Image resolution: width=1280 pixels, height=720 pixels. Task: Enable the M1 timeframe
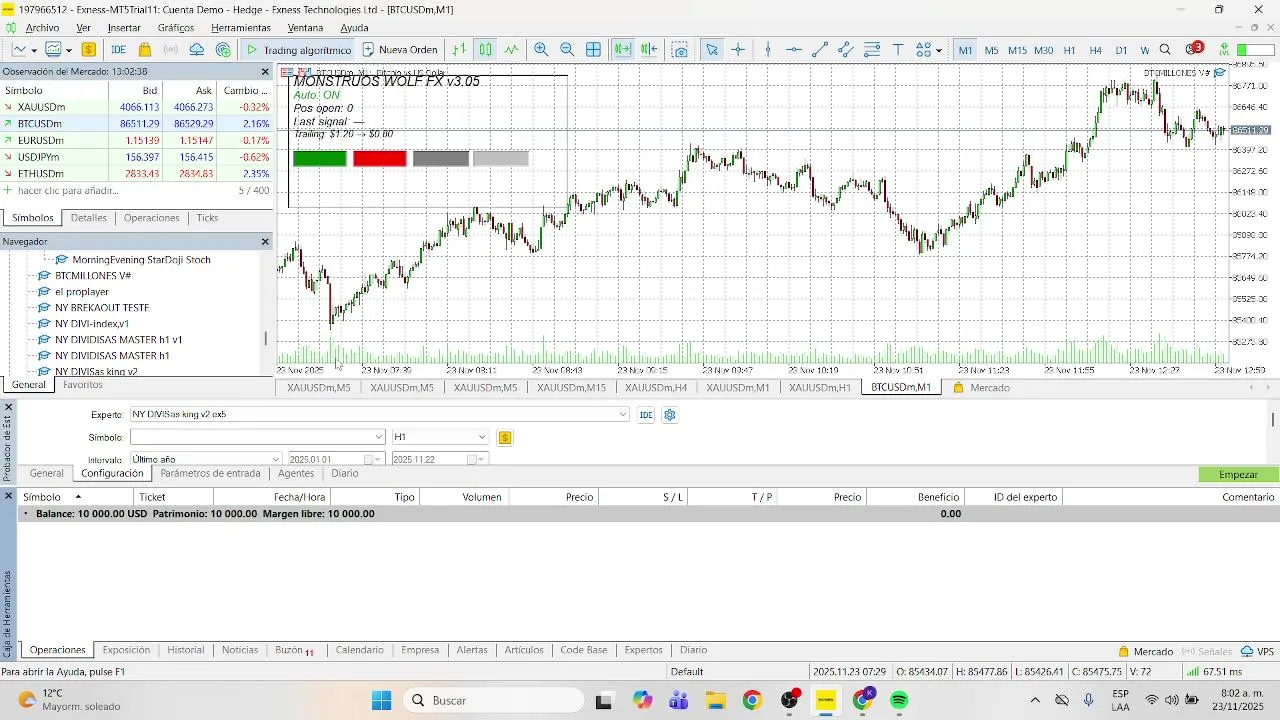965,50
